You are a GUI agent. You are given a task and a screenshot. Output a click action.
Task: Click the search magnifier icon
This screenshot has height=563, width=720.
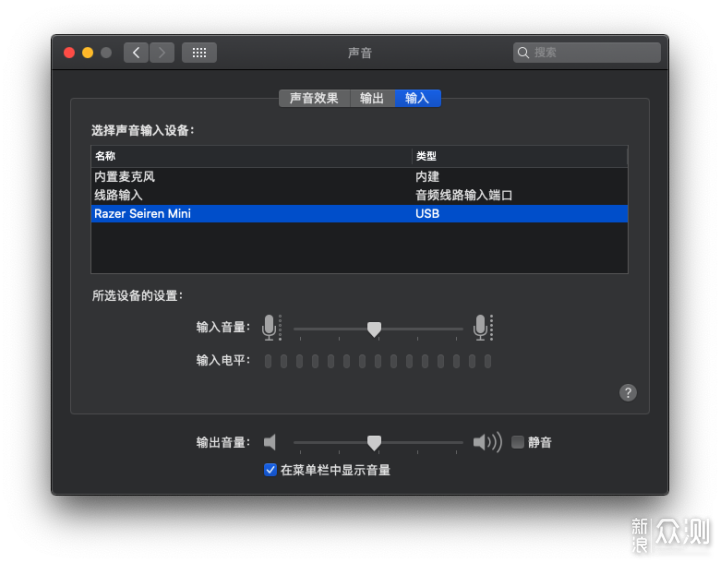click(523, 53)
